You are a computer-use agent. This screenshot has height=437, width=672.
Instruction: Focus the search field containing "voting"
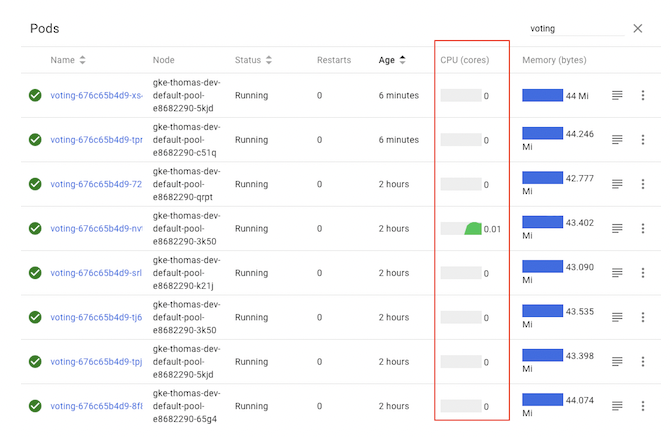(575, 29)
